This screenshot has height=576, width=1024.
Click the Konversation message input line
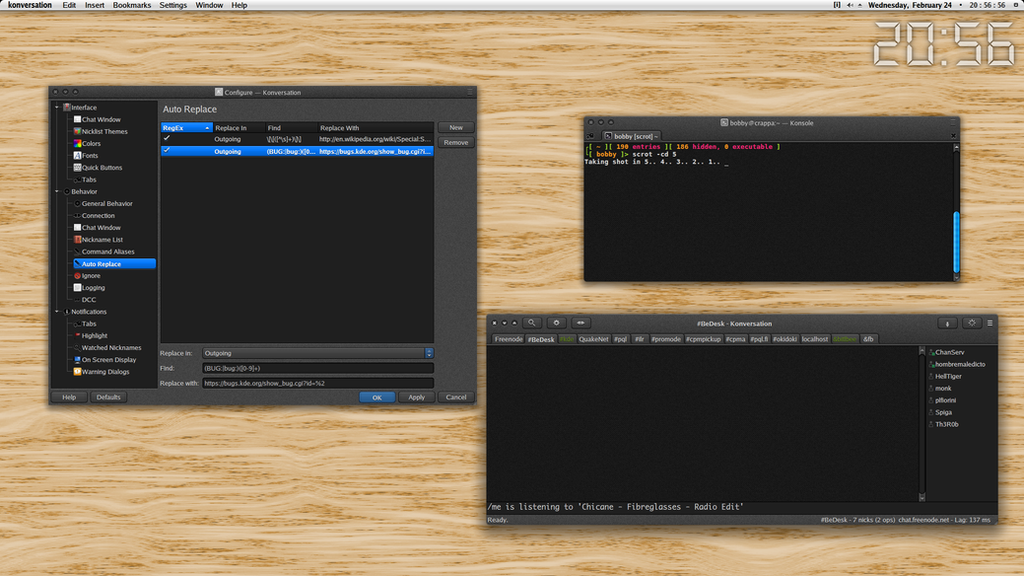click(x=742, y=507)
